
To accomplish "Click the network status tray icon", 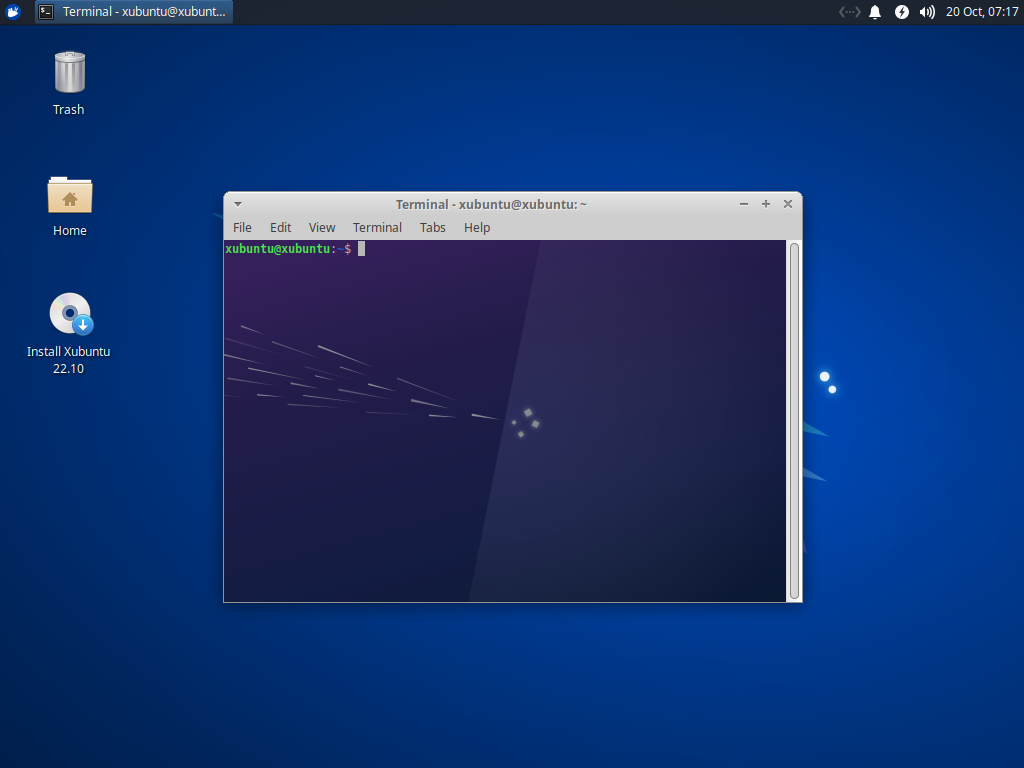I will coord(848,12).
